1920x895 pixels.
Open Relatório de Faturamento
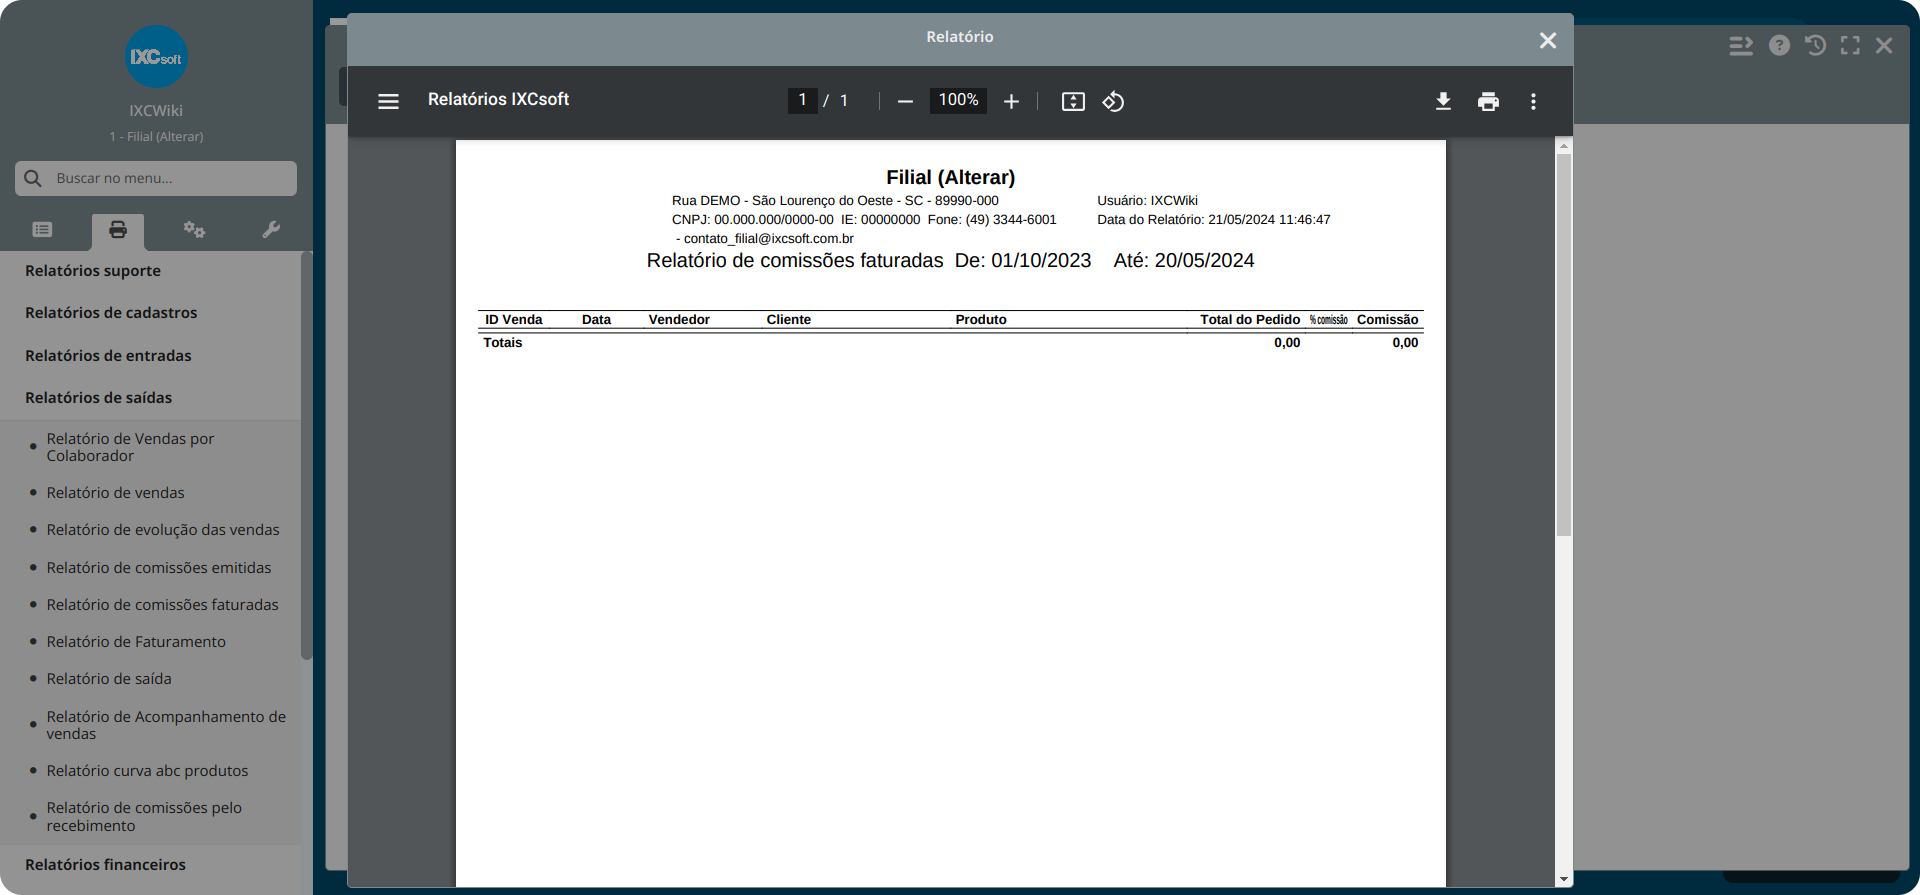point(136,642)
